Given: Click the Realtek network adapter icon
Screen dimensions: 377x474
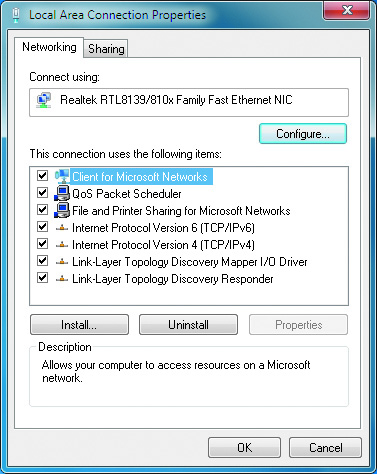Looking at the screenshot, I should 44,101.
